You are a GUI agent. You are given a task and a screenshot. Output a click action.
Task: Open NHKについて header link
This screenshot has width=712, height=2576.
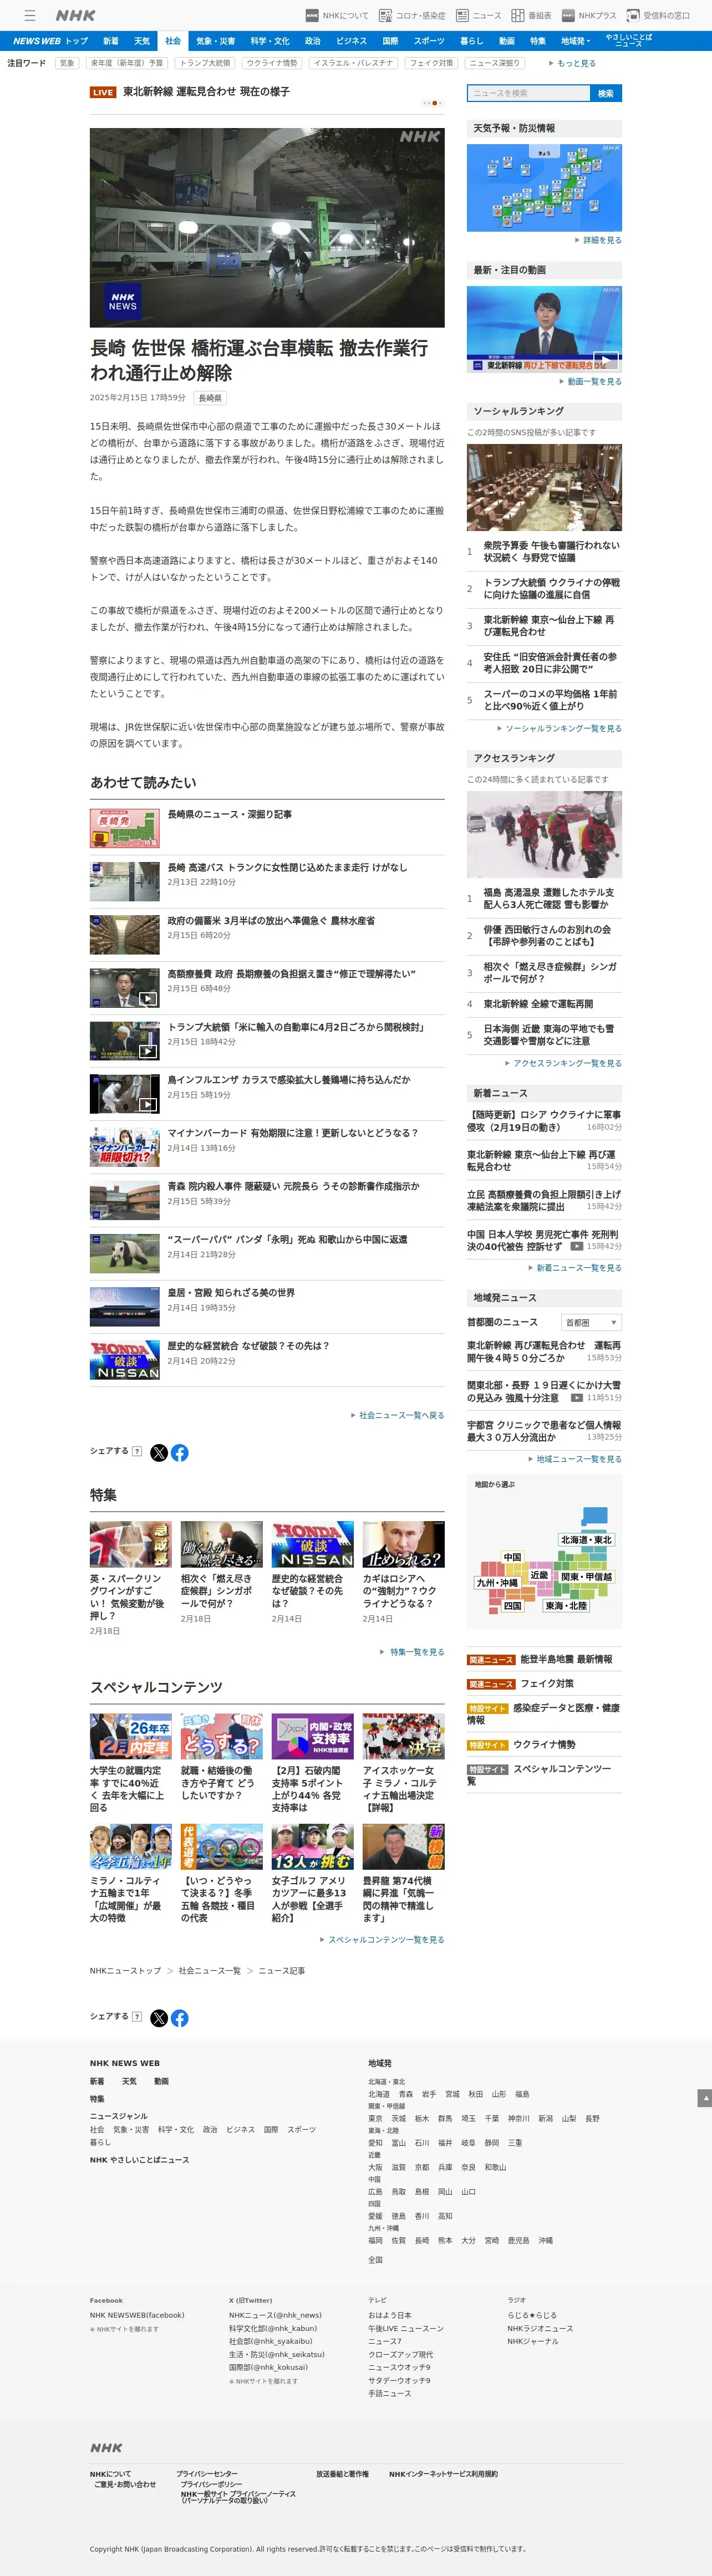pos(337,15)
